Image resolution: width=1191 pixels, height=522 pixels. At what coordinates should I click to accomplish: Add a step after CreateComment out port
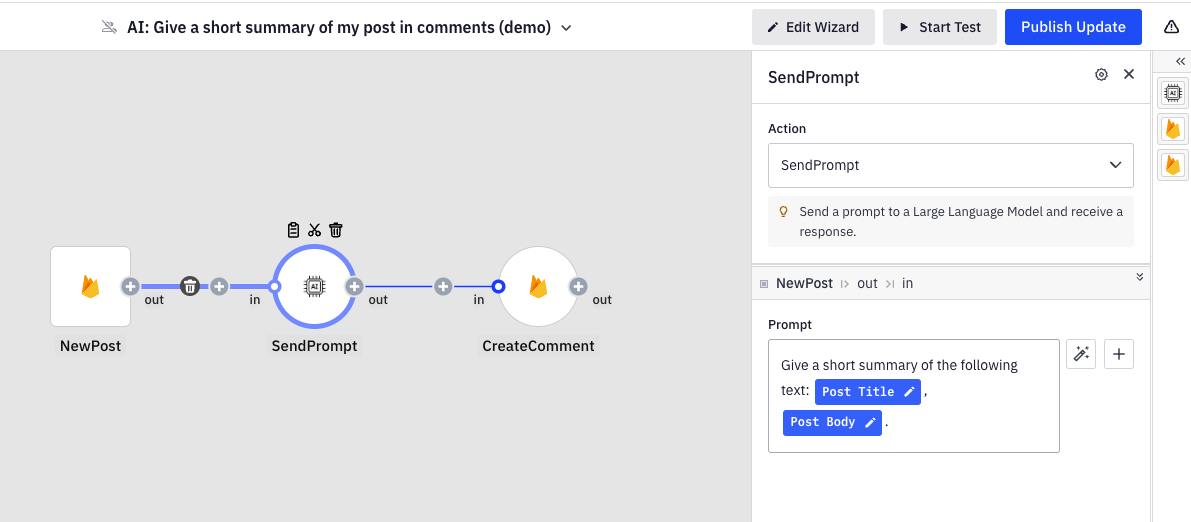tap(578, 287)
